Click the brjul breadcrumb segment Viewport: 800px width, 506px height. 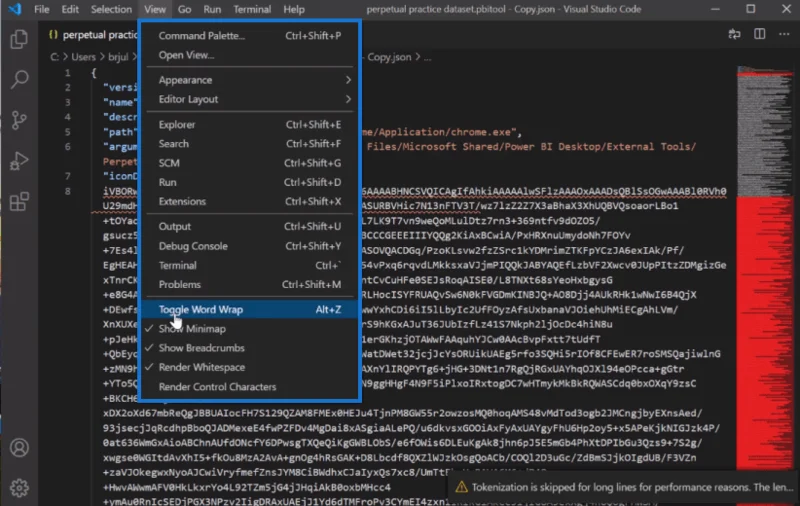(x=118, y=57)
